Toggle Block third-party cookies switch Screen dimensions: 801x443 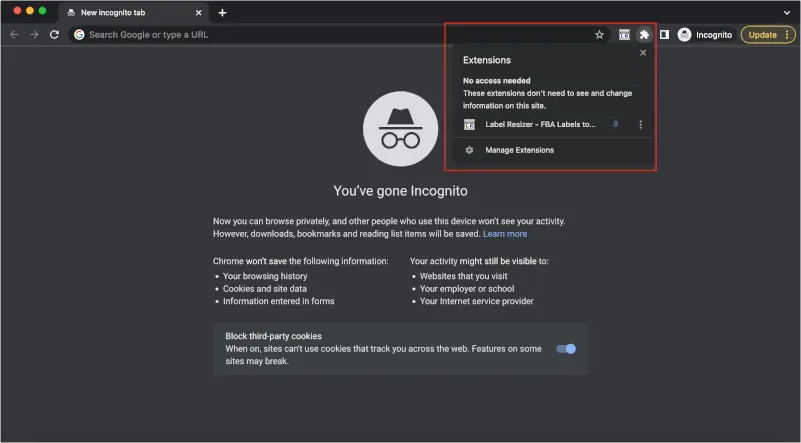click(x=566, y=349)
